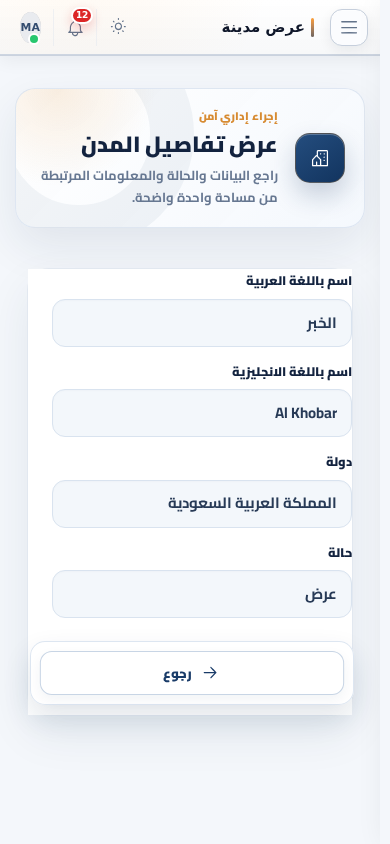Viewport: 390px width, 844px height.
Task: Click the عرض تفاصيل المدن heading
Action: 179,146
